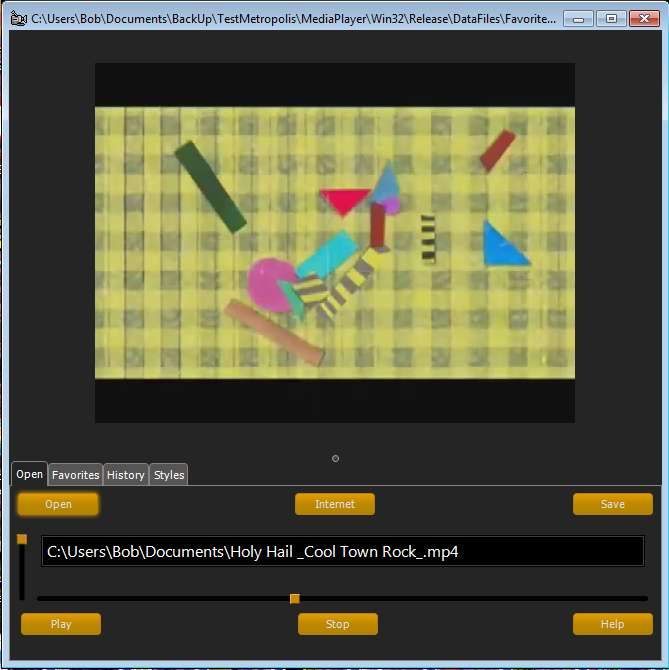Screen dimensions: 669x670
Task: Open the History tab
Action: 126,475
